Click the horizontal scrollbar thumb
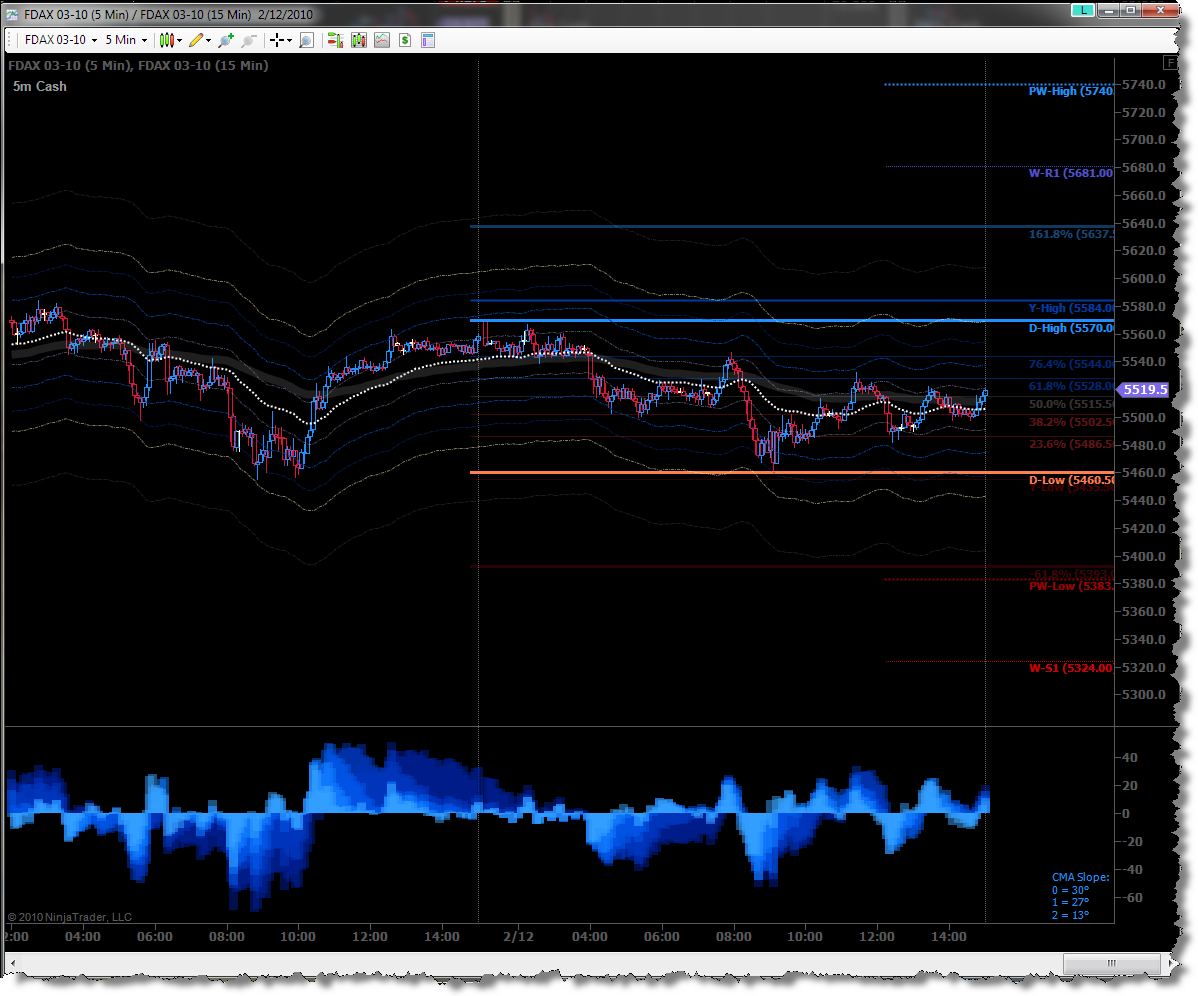 pyautogui.click(x=1112, y=963)
